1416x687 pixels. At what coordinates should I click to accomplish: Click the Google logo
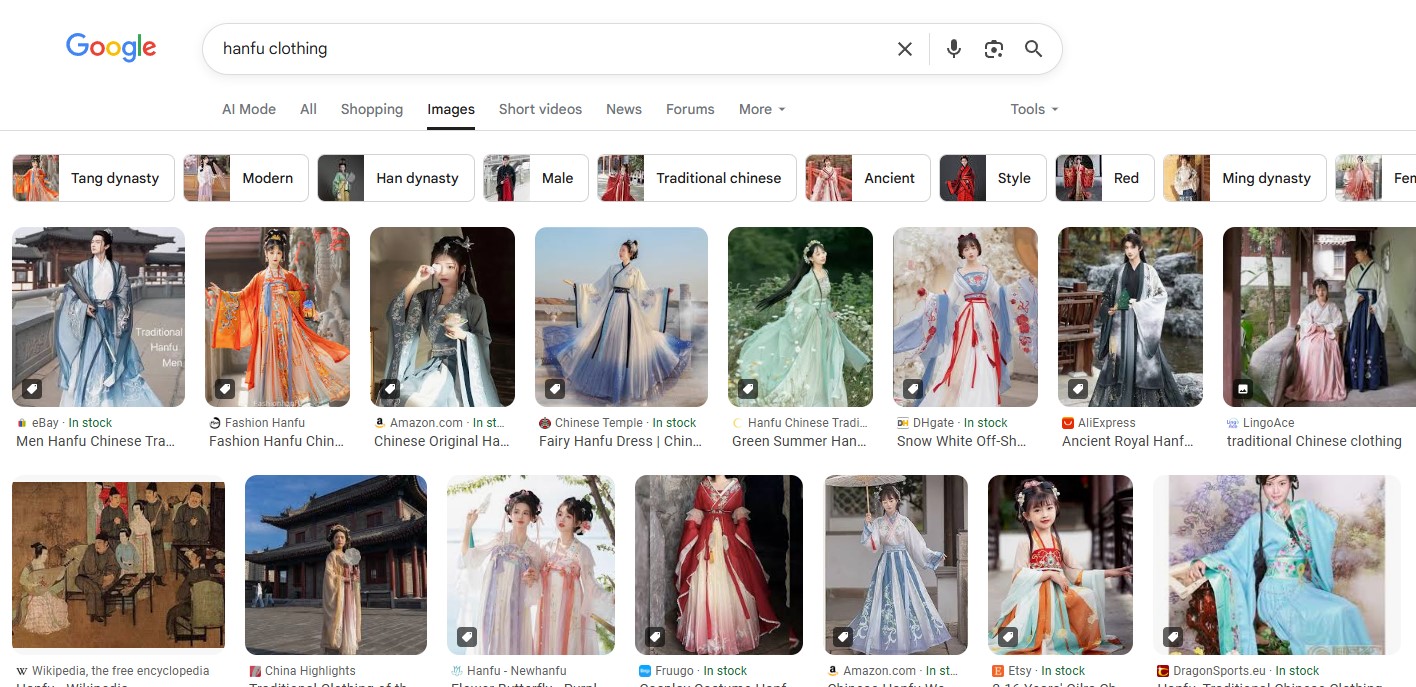[111, 47]
